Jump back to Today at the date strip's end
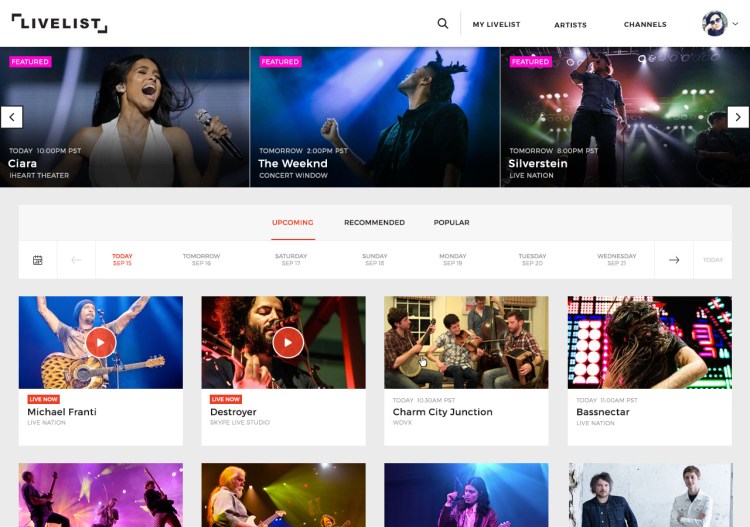750x527 pixels. 713,260
